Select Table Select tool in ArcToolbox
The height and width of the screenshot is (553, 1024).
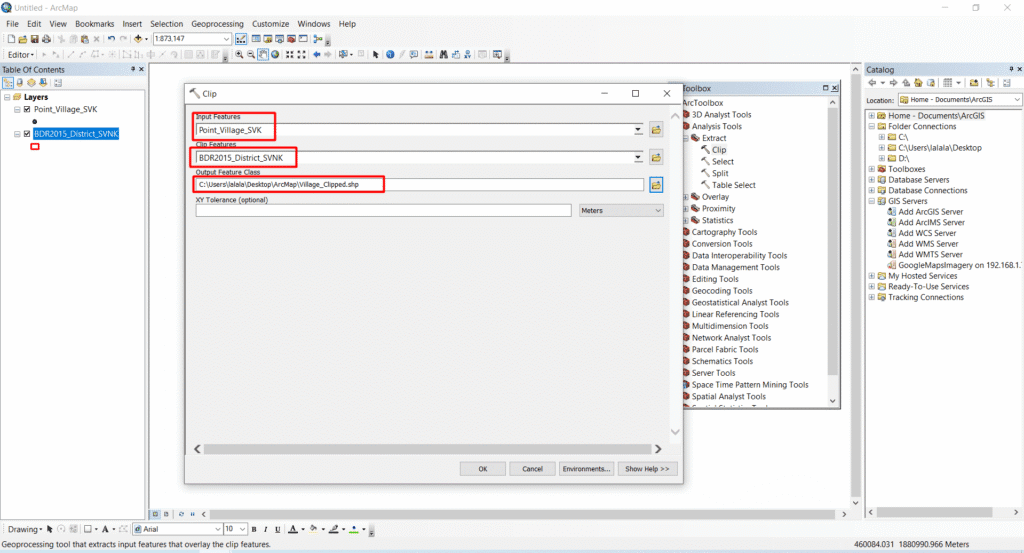pyautogui.click(x=733, y=185)
